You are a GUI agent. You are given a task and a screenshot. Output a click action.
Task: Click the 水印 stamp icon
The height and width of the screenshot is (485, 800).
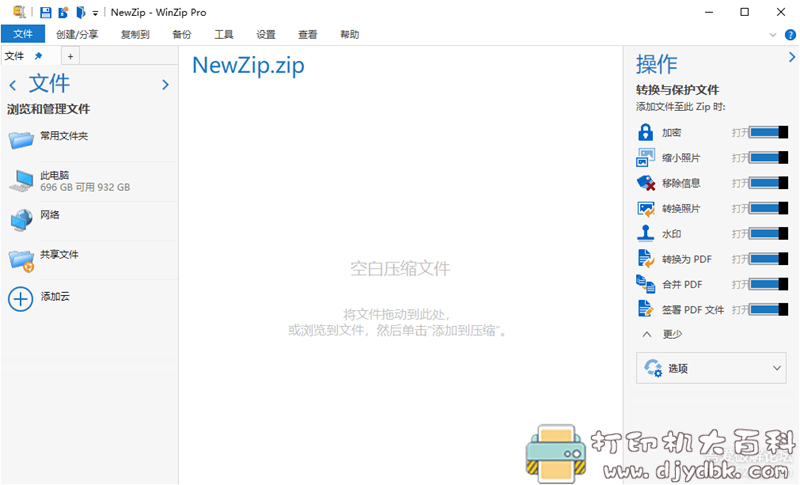pos(645,233)
